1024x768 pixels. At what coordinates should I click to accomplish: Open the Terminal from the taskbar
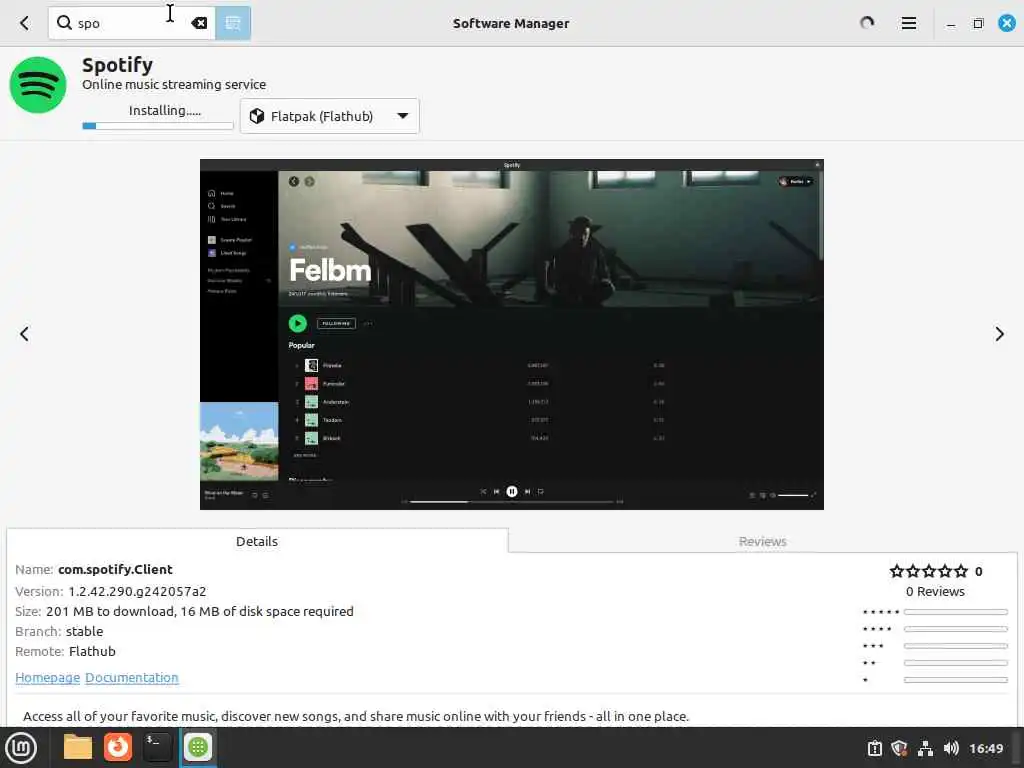pyautogui.click(x=157, y=747)
